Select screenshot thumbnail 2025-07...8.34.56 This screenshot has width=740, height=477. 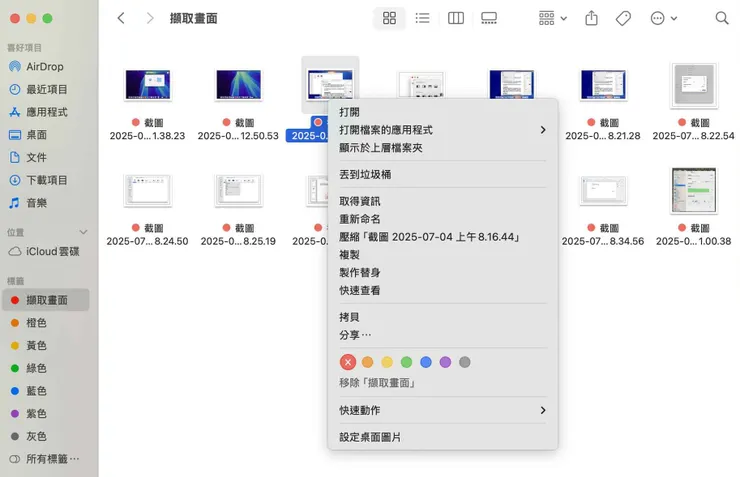click(x=603, y=190)
